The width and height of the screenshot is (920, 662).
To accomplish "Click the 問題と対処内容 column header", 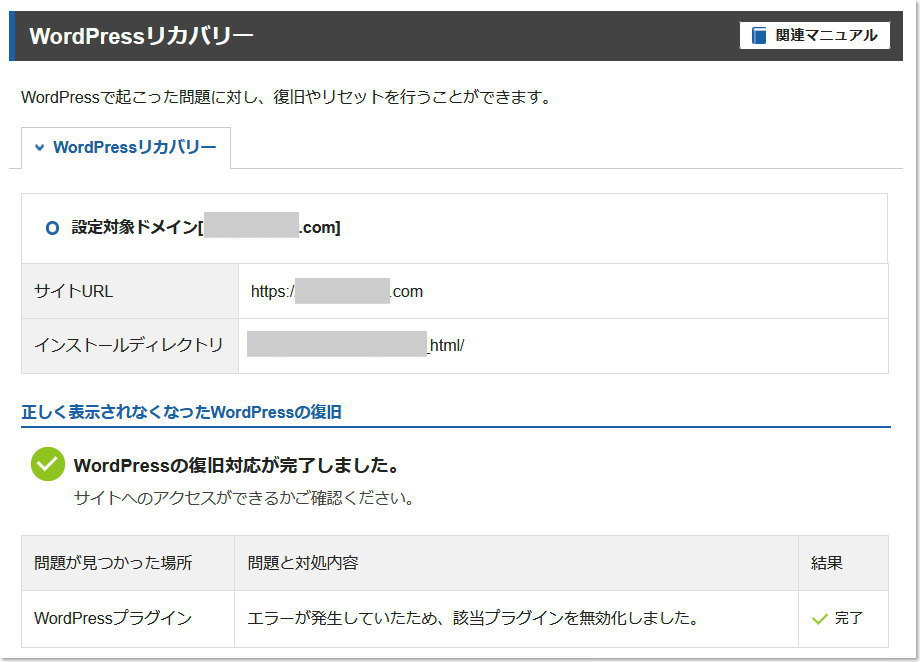I will 302,563.
